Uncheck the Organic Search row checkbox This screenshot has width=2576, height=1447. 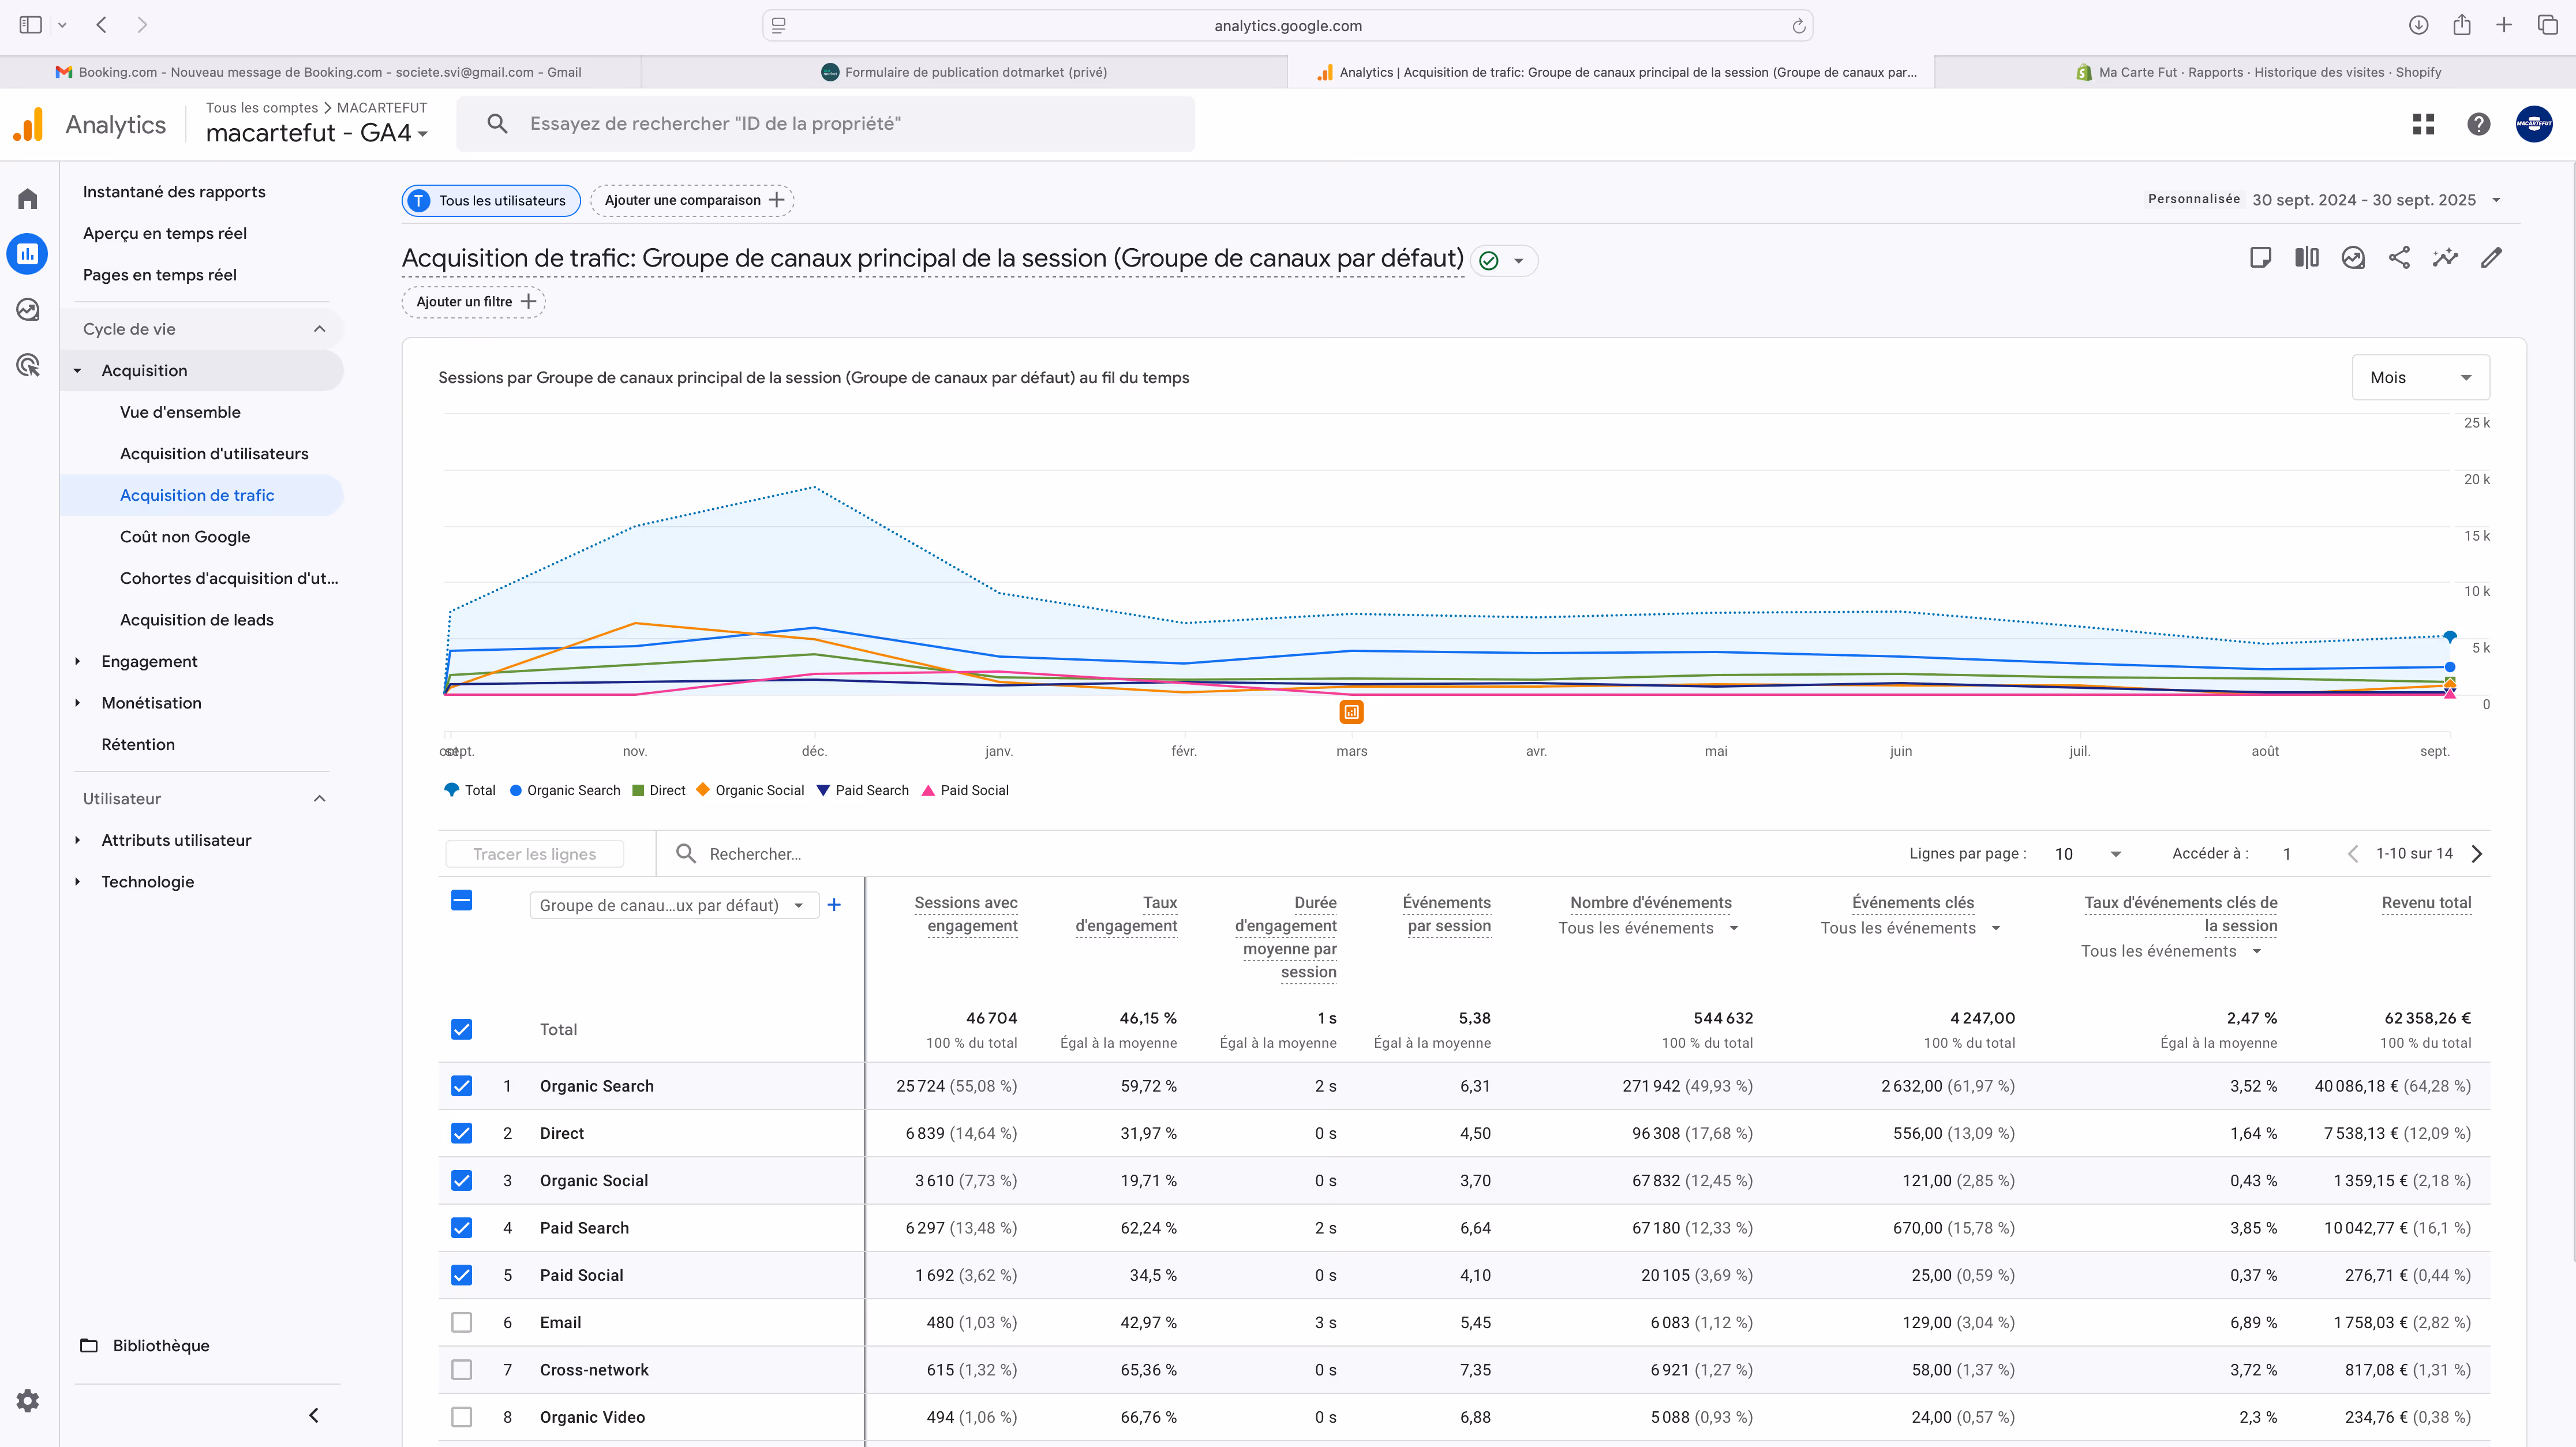pyautogui.click(x=461, y=1086)
